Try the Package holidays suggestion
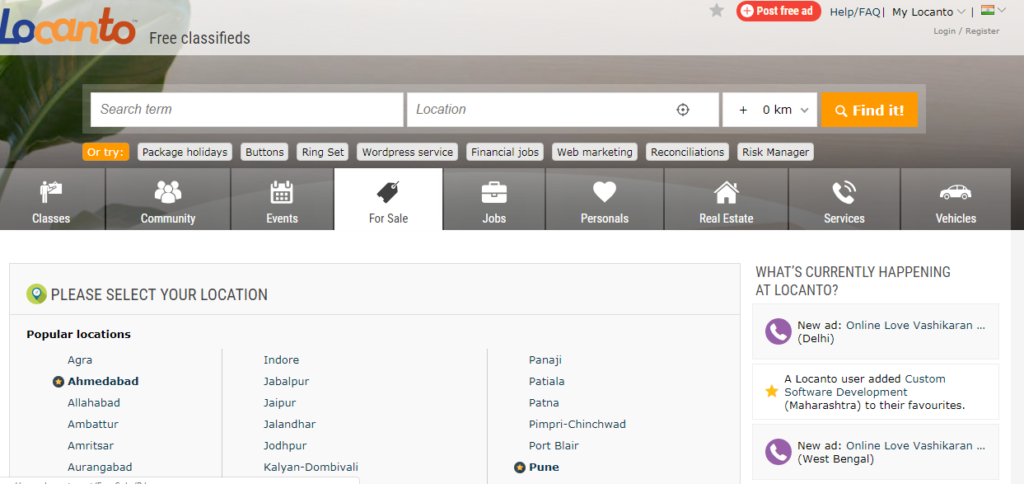 coord(185,152)
